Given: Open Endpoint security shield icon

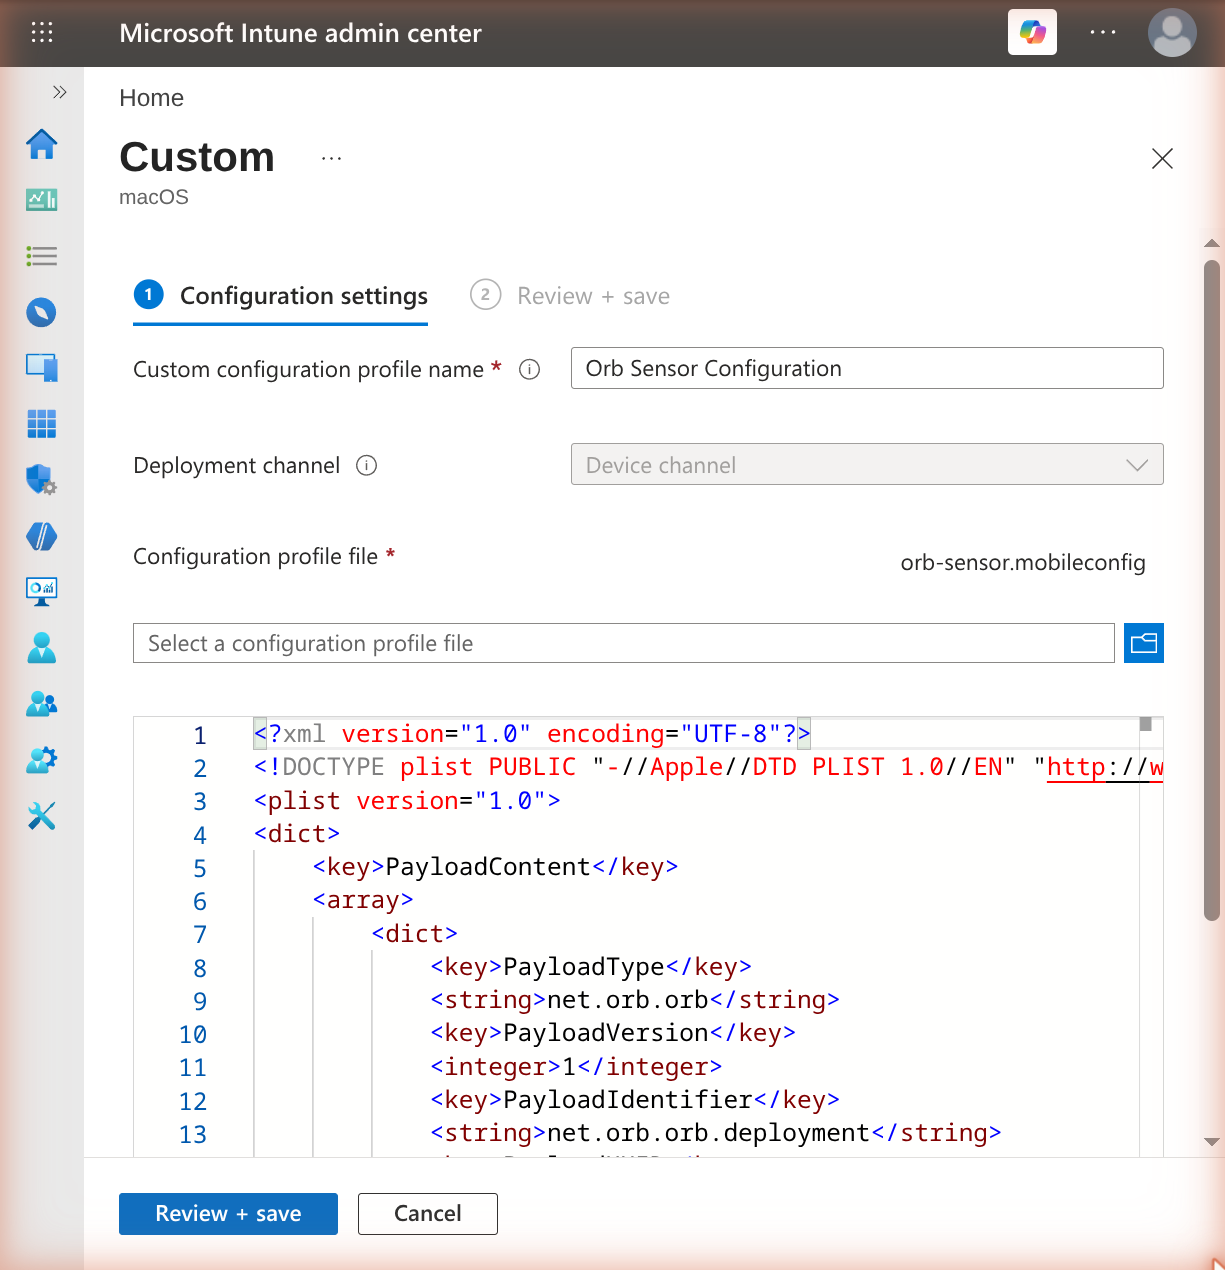Looking at the screenshot, I should coord(42,480).
